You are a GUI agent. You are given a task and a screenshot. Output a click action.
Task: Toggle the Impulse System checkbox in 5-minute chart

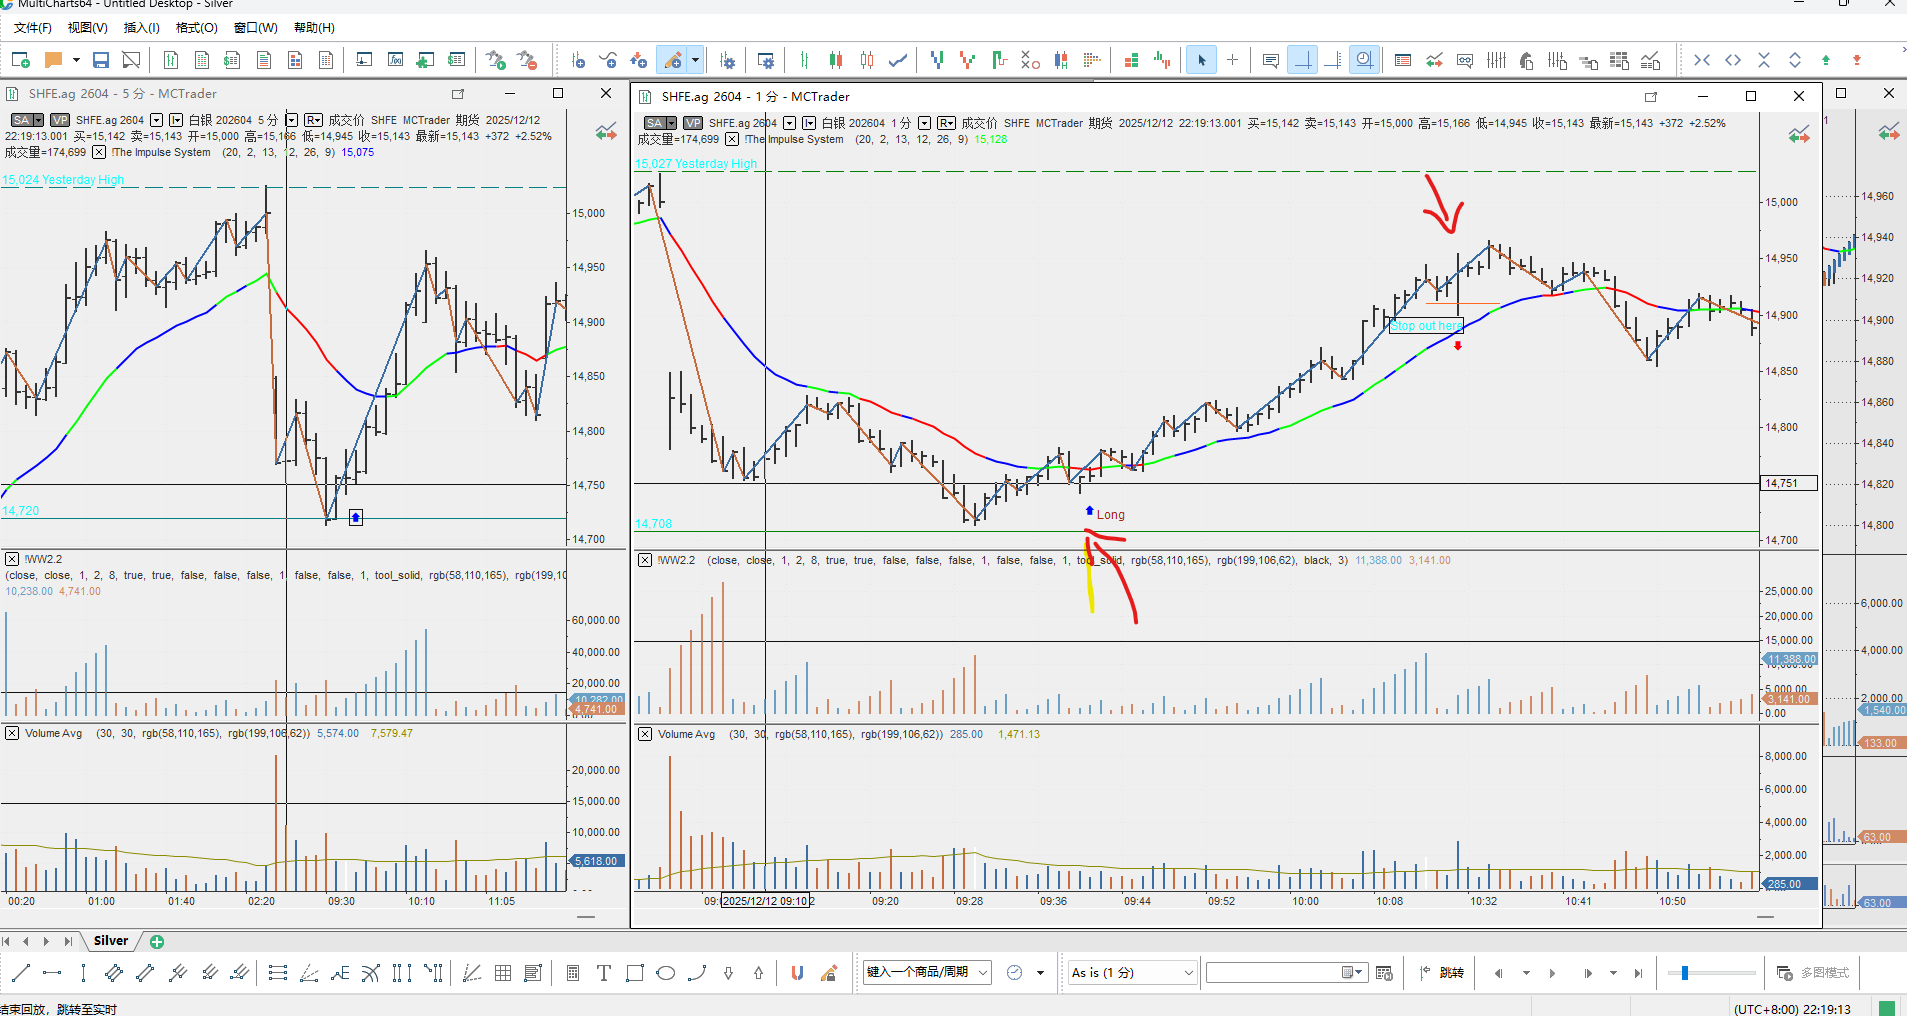99,152
